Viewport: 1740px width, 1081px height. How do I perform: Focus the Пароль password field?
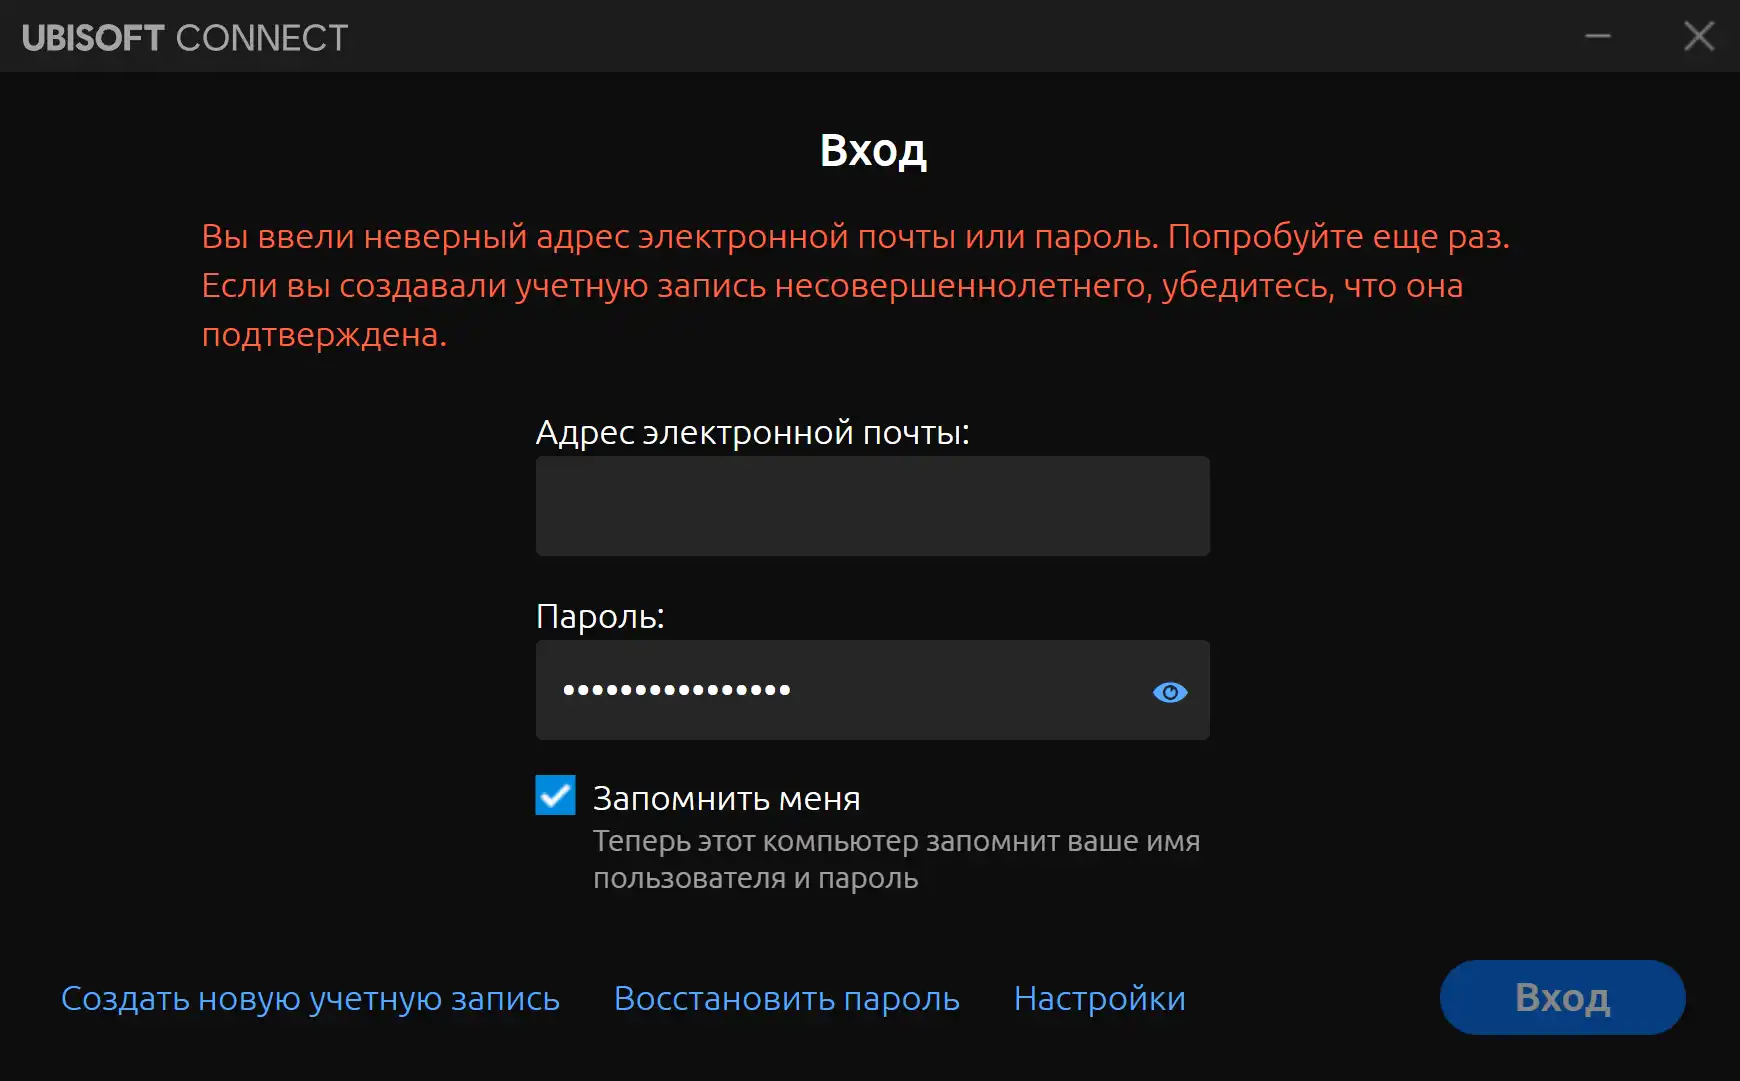point(872,690)
